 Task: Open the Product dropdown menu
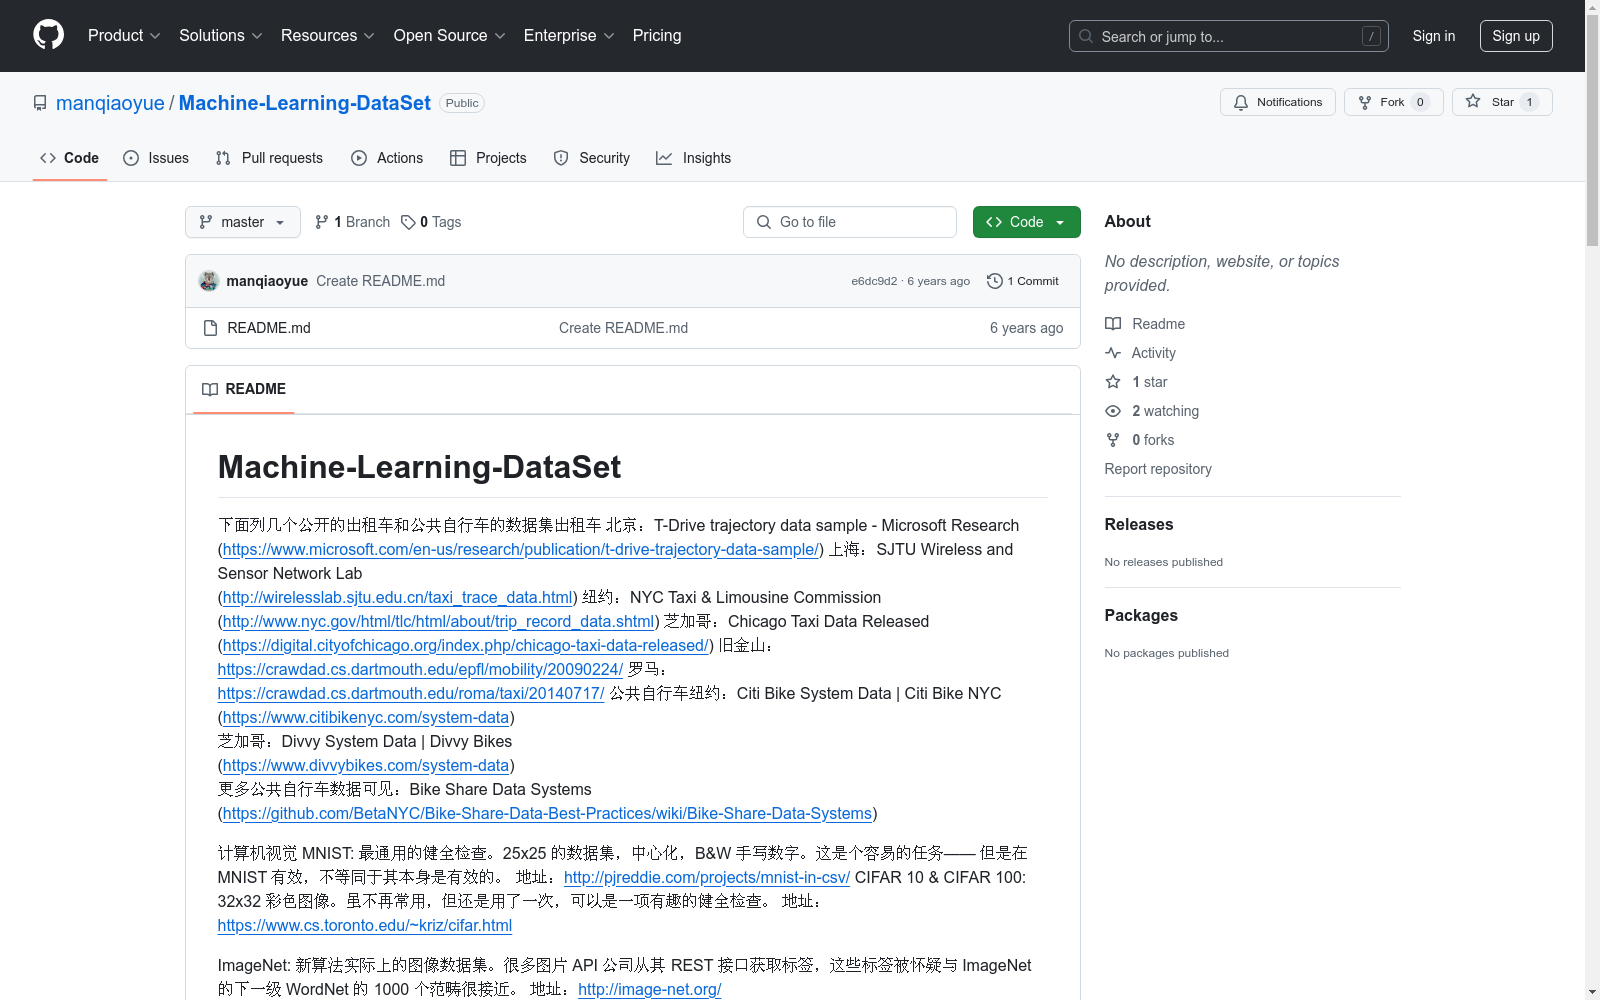click(124, 35)
